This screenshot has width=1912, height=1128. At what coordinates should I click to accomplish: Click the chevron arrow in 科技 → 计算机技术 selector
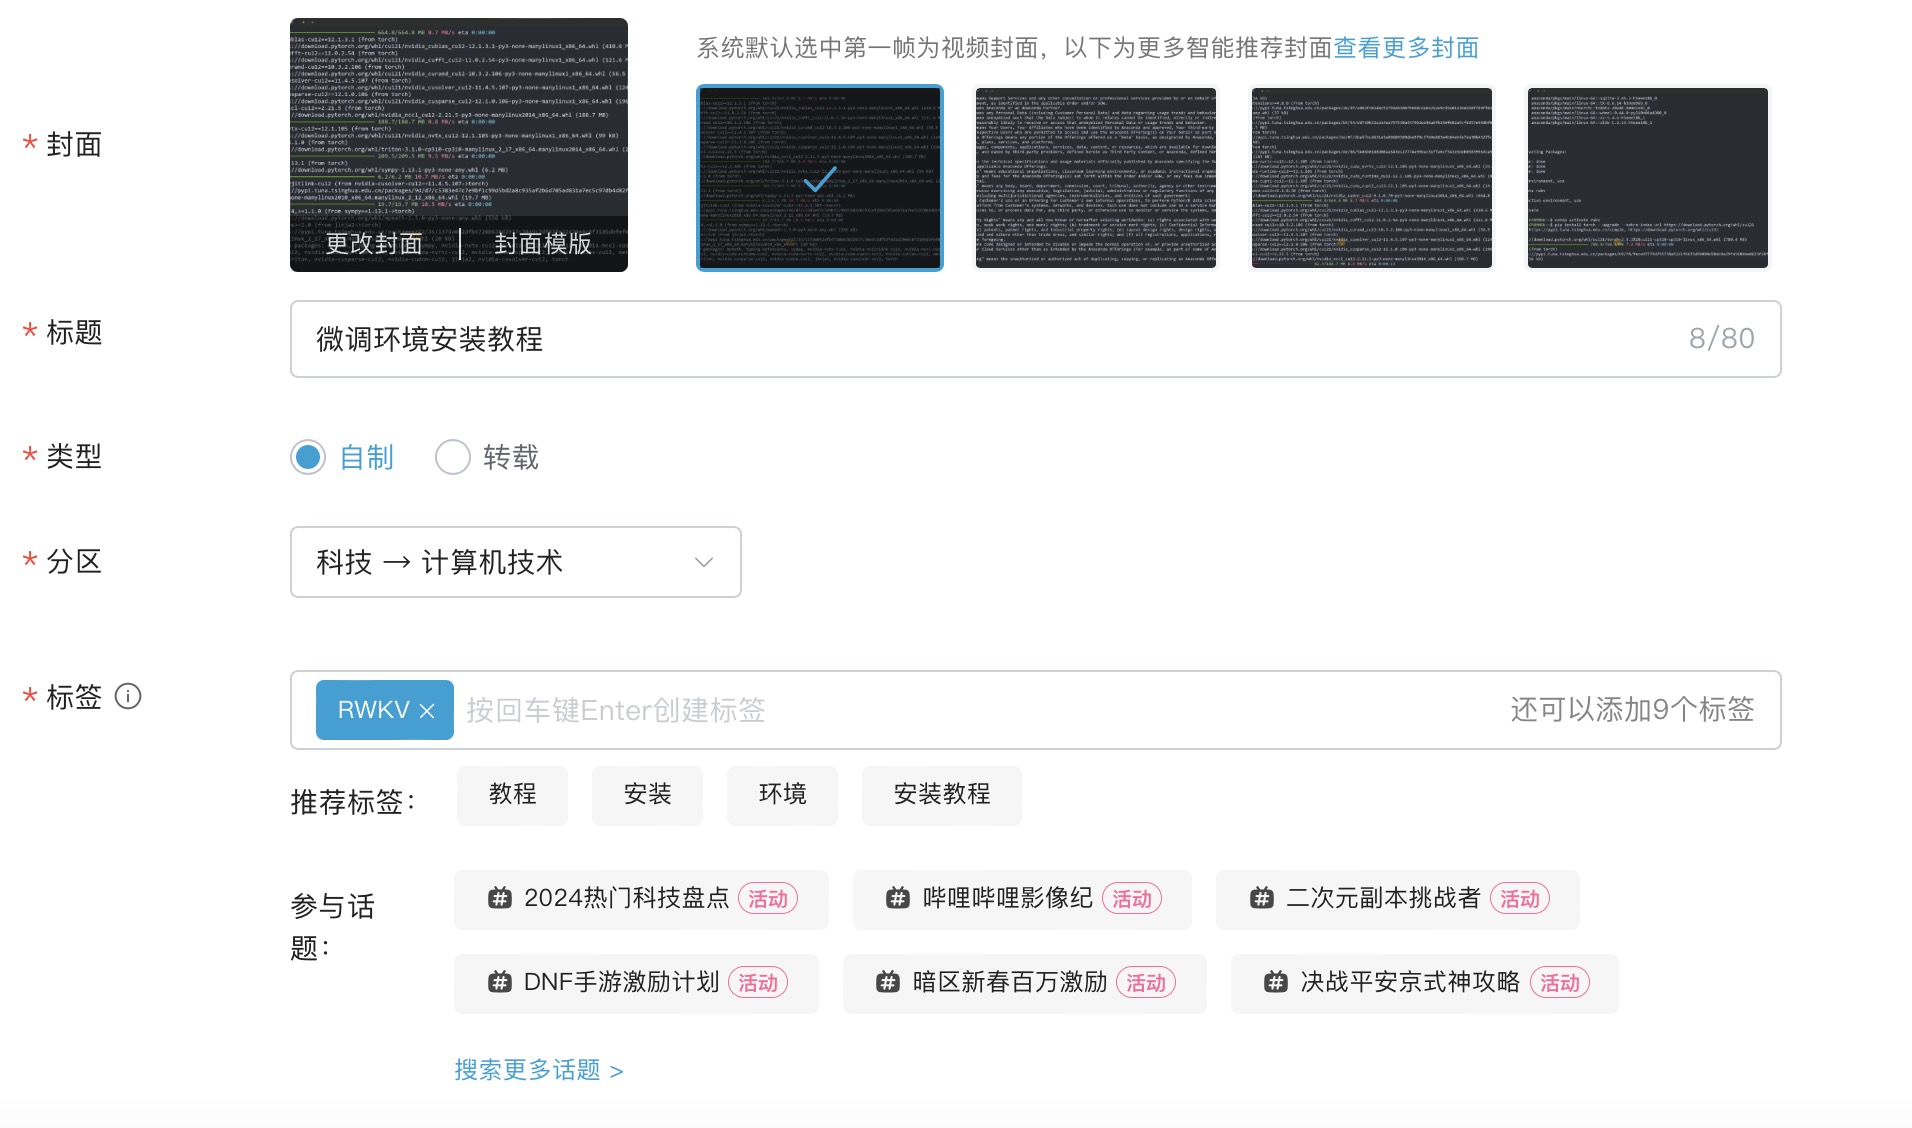703,562
